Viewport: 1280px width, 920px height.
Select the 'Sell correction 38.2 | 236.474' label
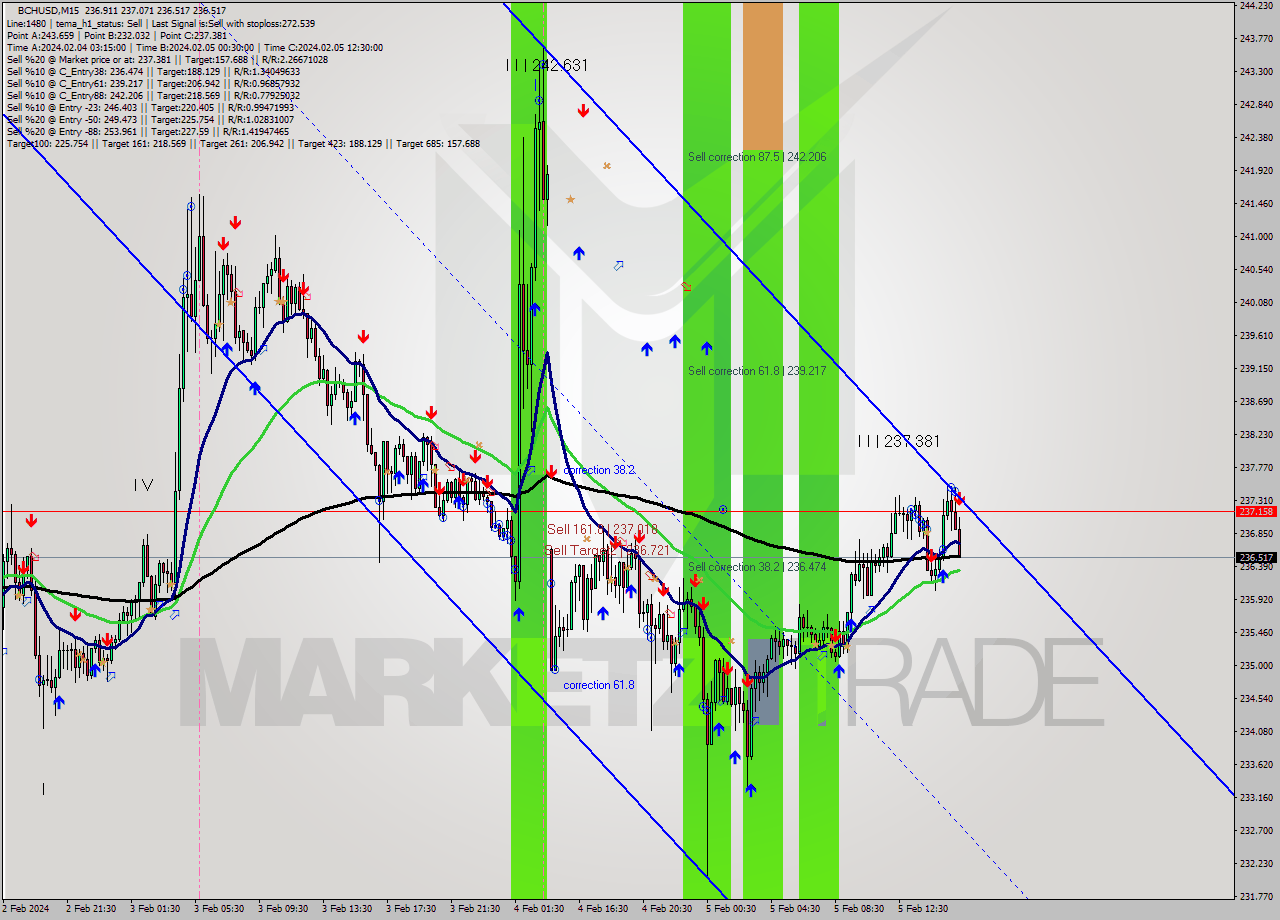(x=756, y=567)
